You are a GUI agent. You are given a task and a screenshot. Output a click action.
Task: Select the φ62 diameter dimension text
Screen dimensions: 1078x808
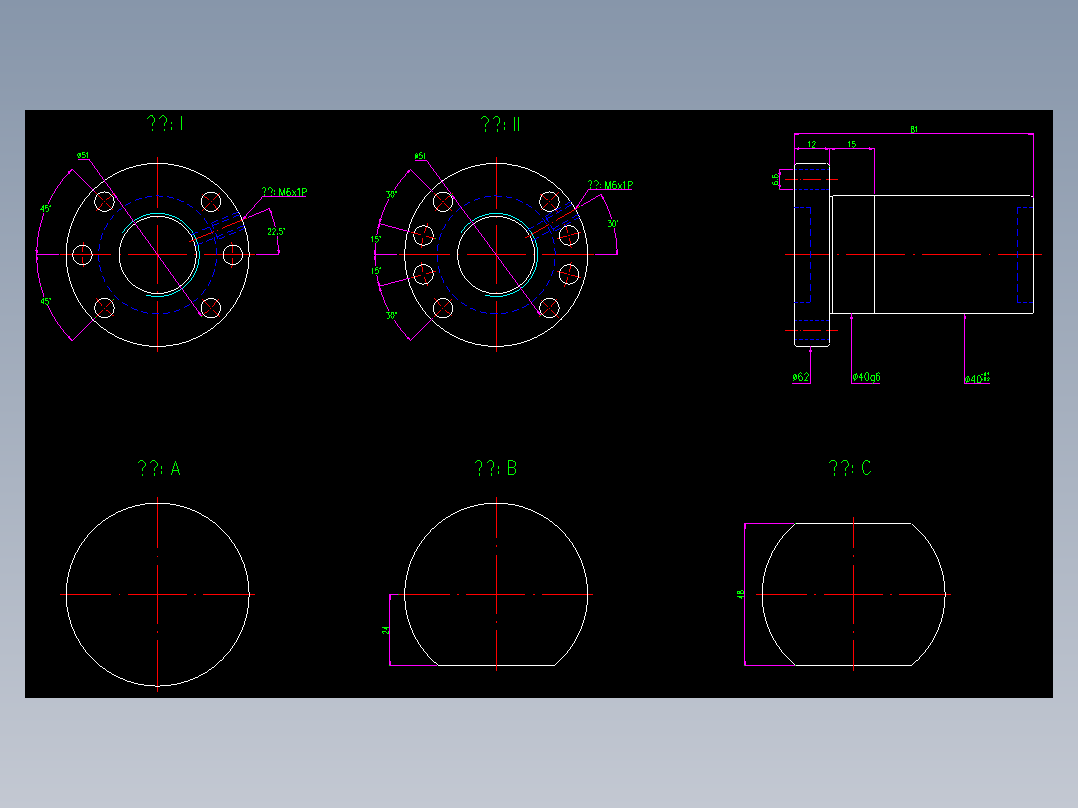pyautogui.click(x=800, y=377)
